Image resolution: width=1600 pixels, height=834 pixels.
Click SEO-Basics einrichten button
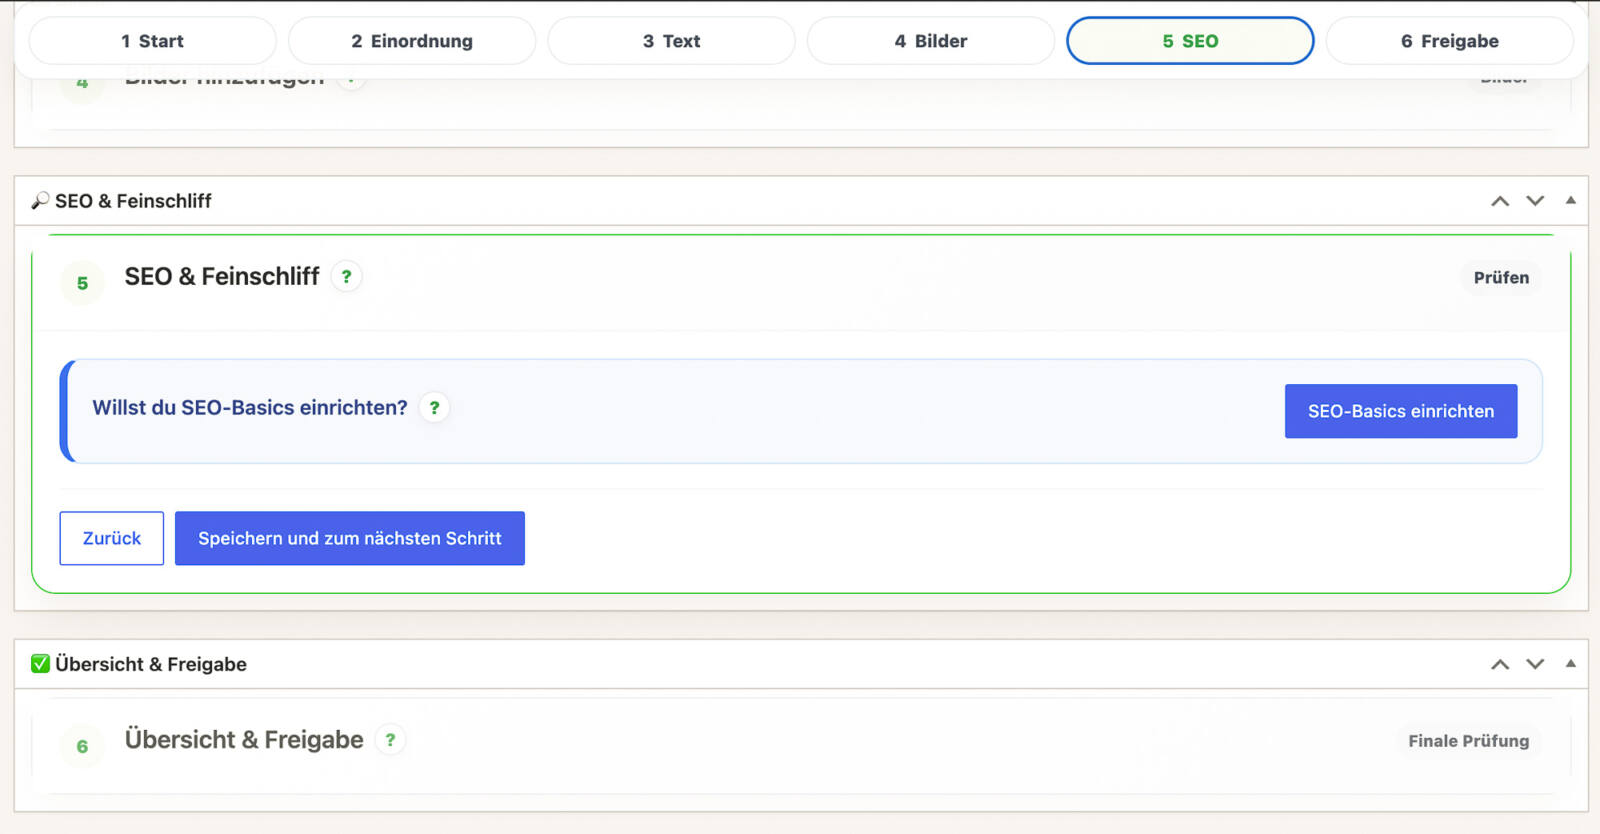tap(1401, 411)
